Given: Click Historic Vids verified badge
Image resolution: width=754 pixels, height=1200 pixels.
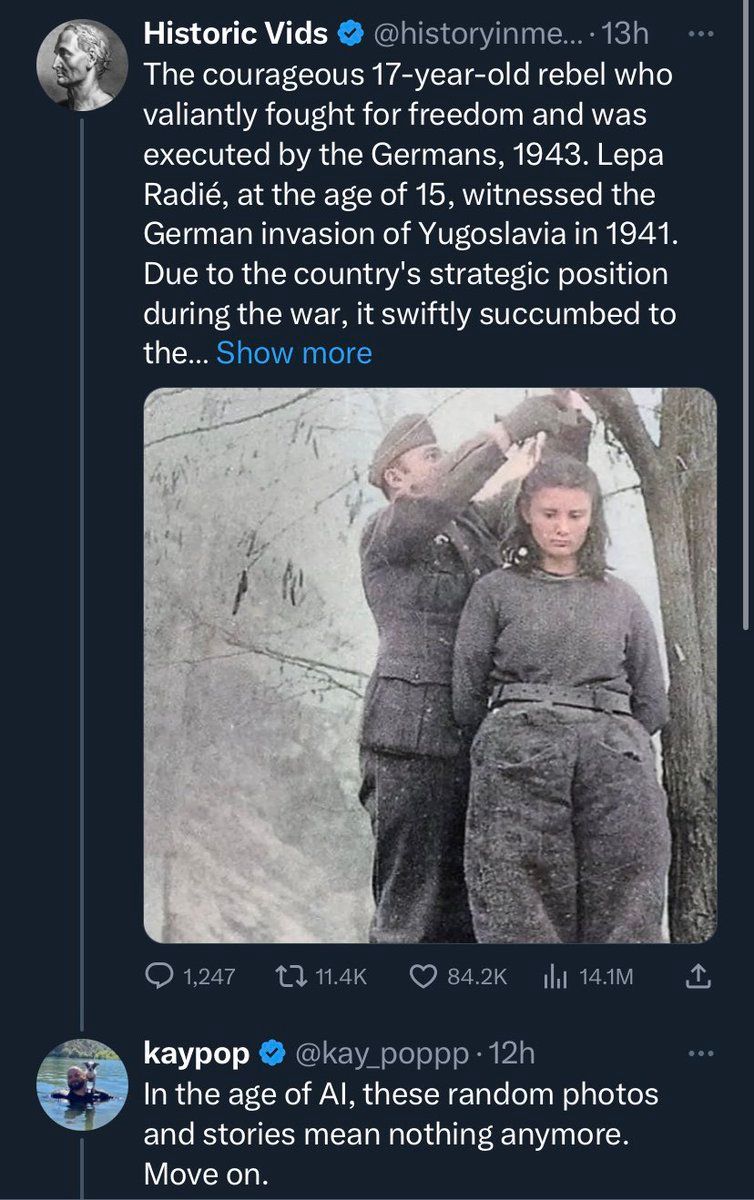Looking at the screenshot, I should 350,34.
